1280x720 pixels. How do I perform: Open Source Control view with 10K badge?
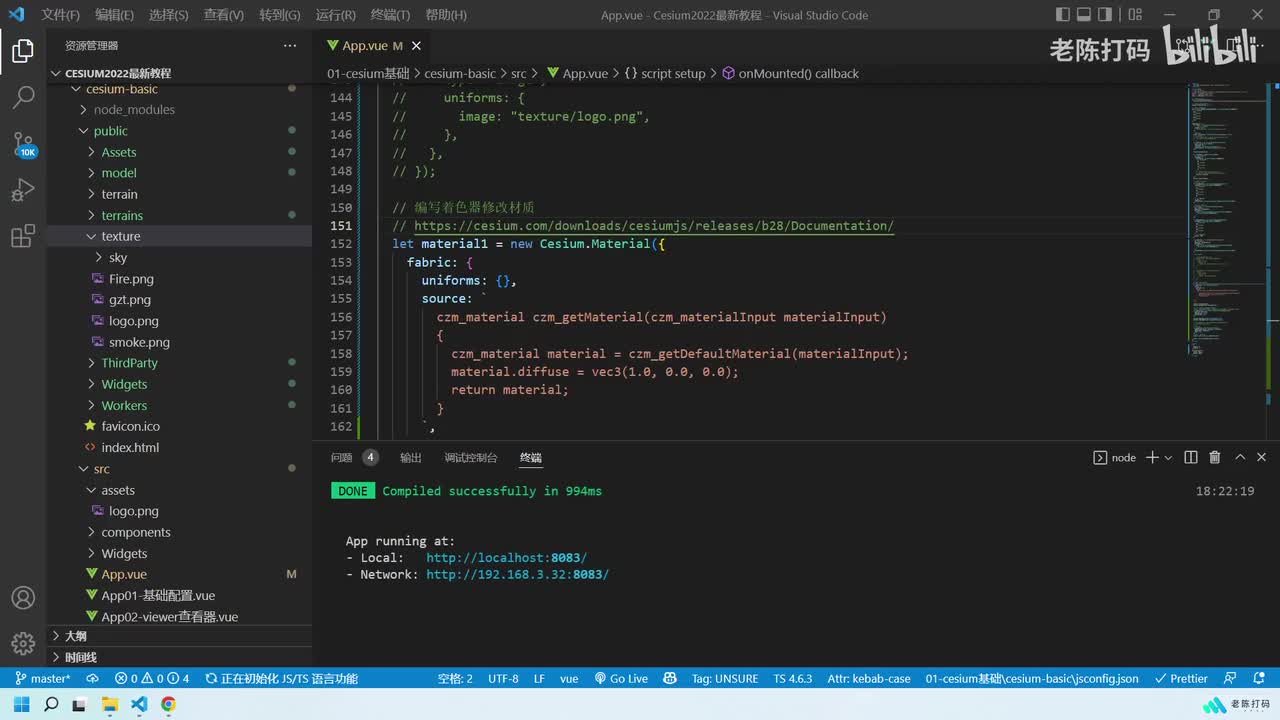click(23, 144)
